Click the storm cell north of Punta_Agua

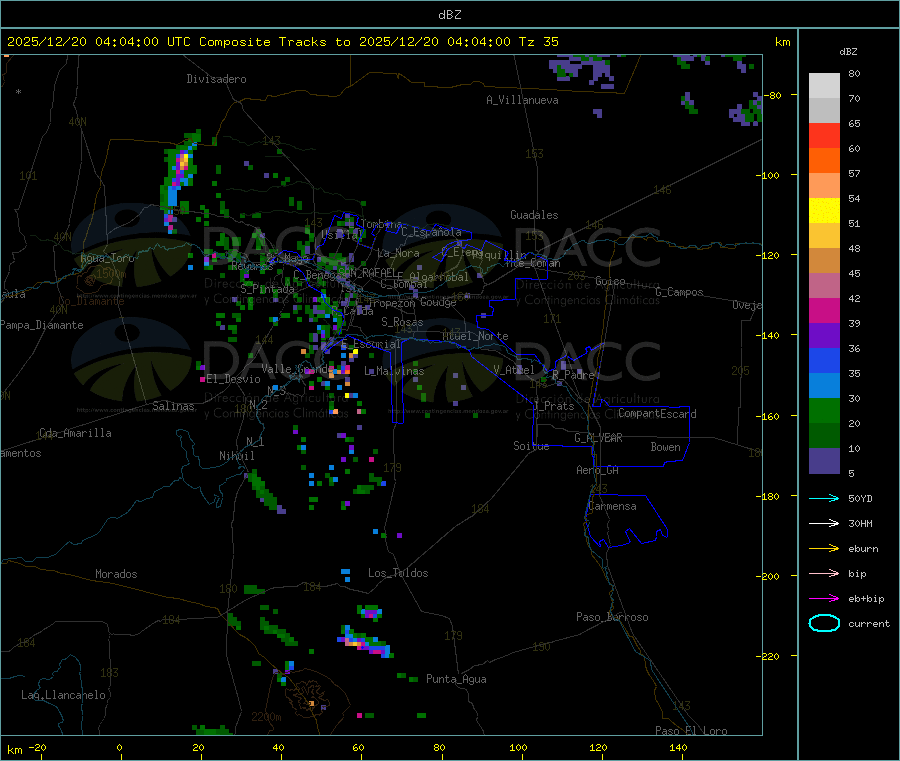click(x=365, y=642)
